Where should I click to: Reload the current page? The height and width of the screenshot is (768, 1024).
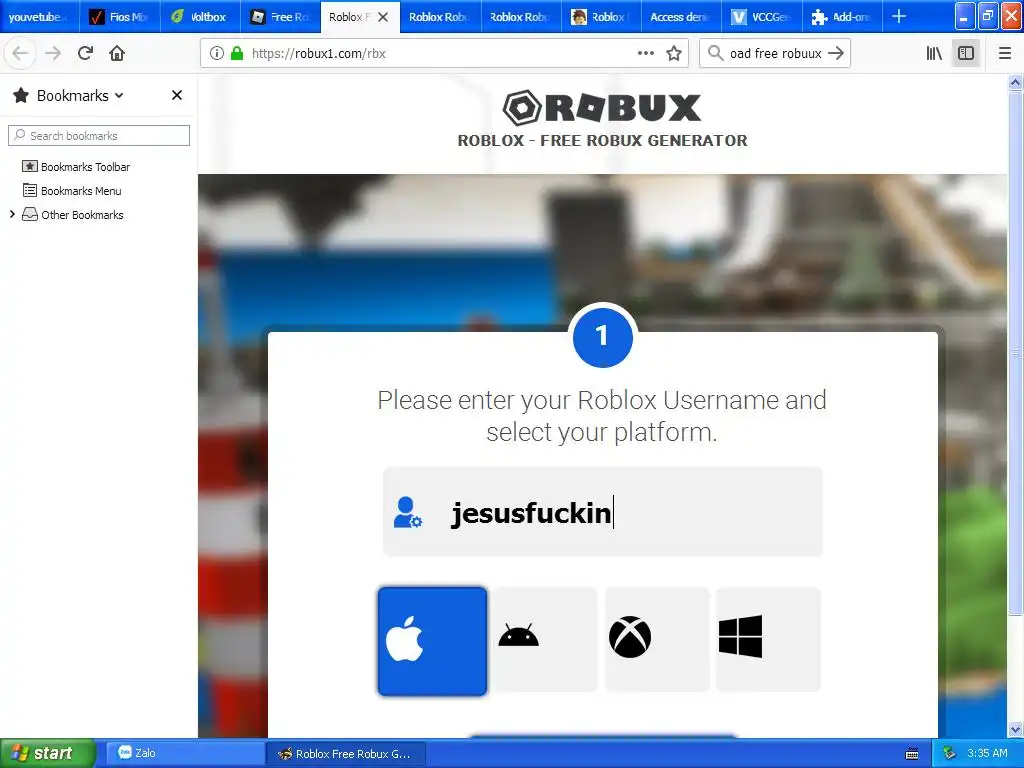[85, 54]
